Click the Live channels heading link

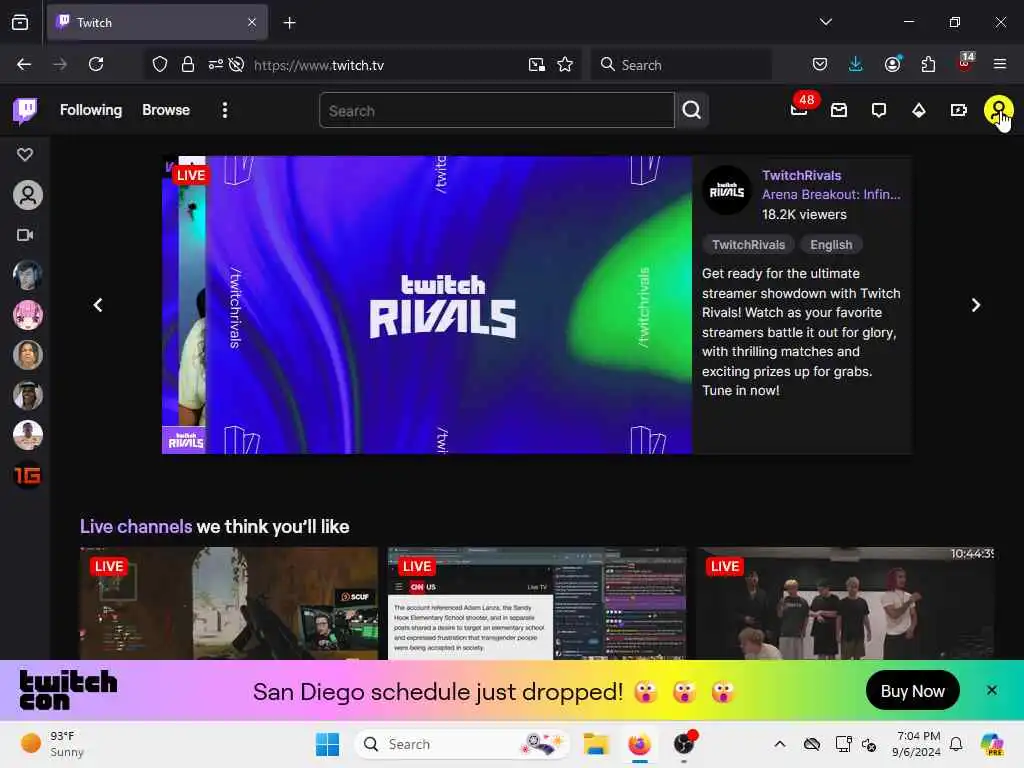click(x=136, y=527)
